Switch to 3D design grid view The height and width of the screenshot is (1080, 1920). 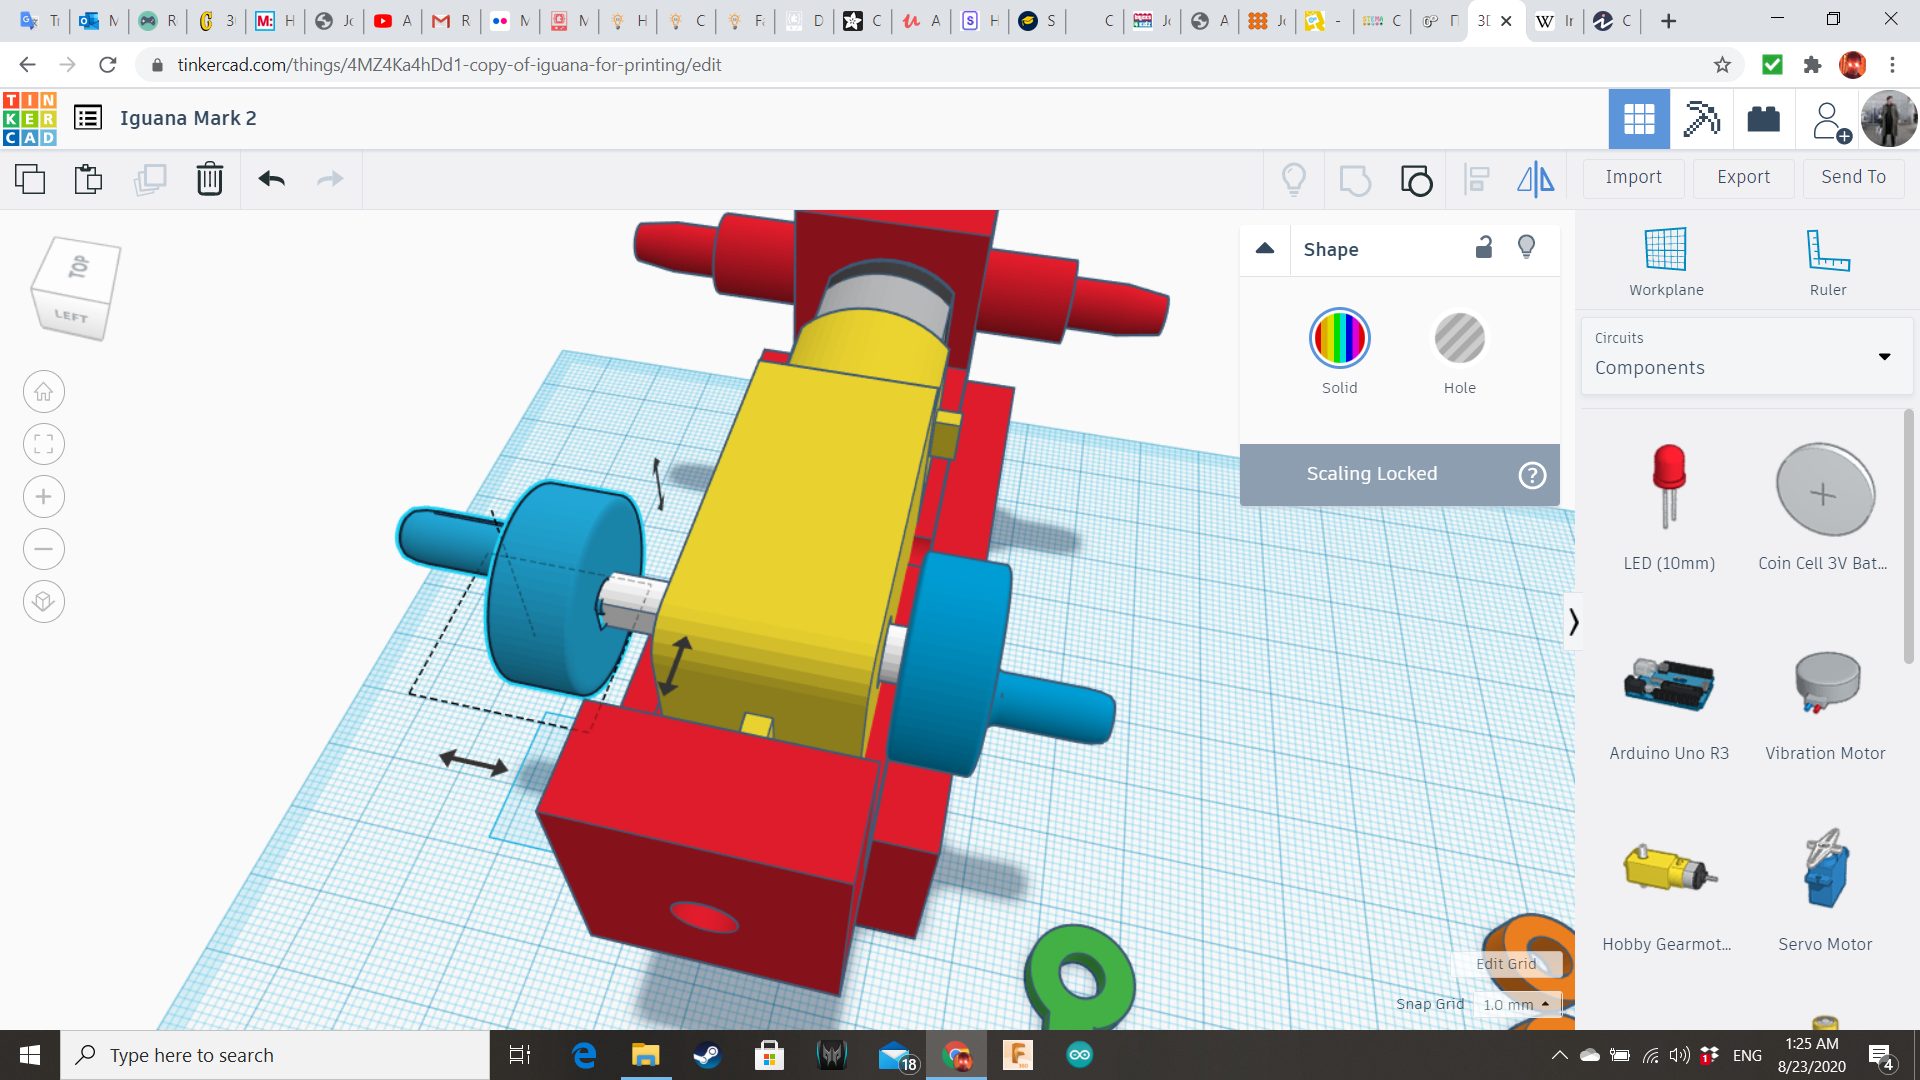1638,119
